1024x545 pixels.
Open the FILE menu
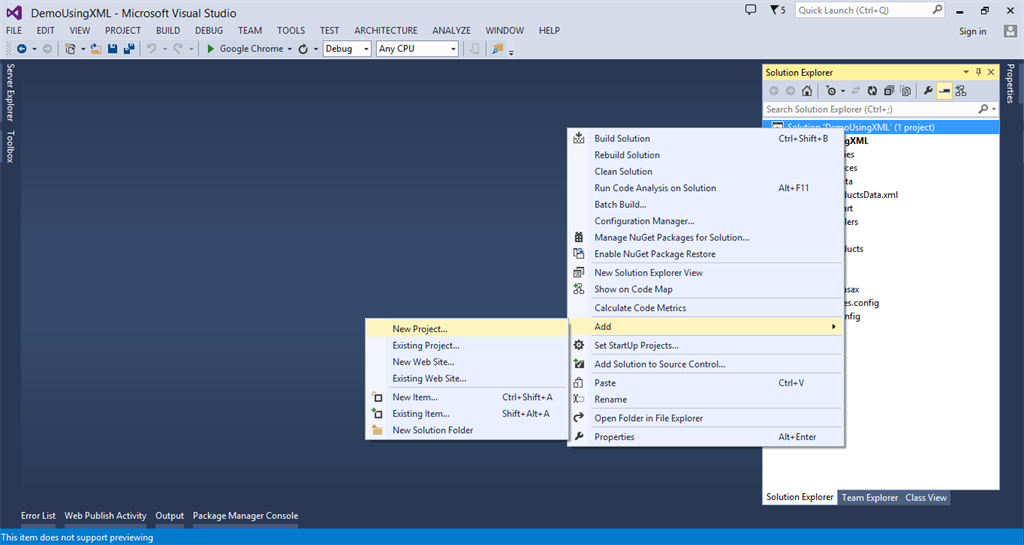click(14, 31)
